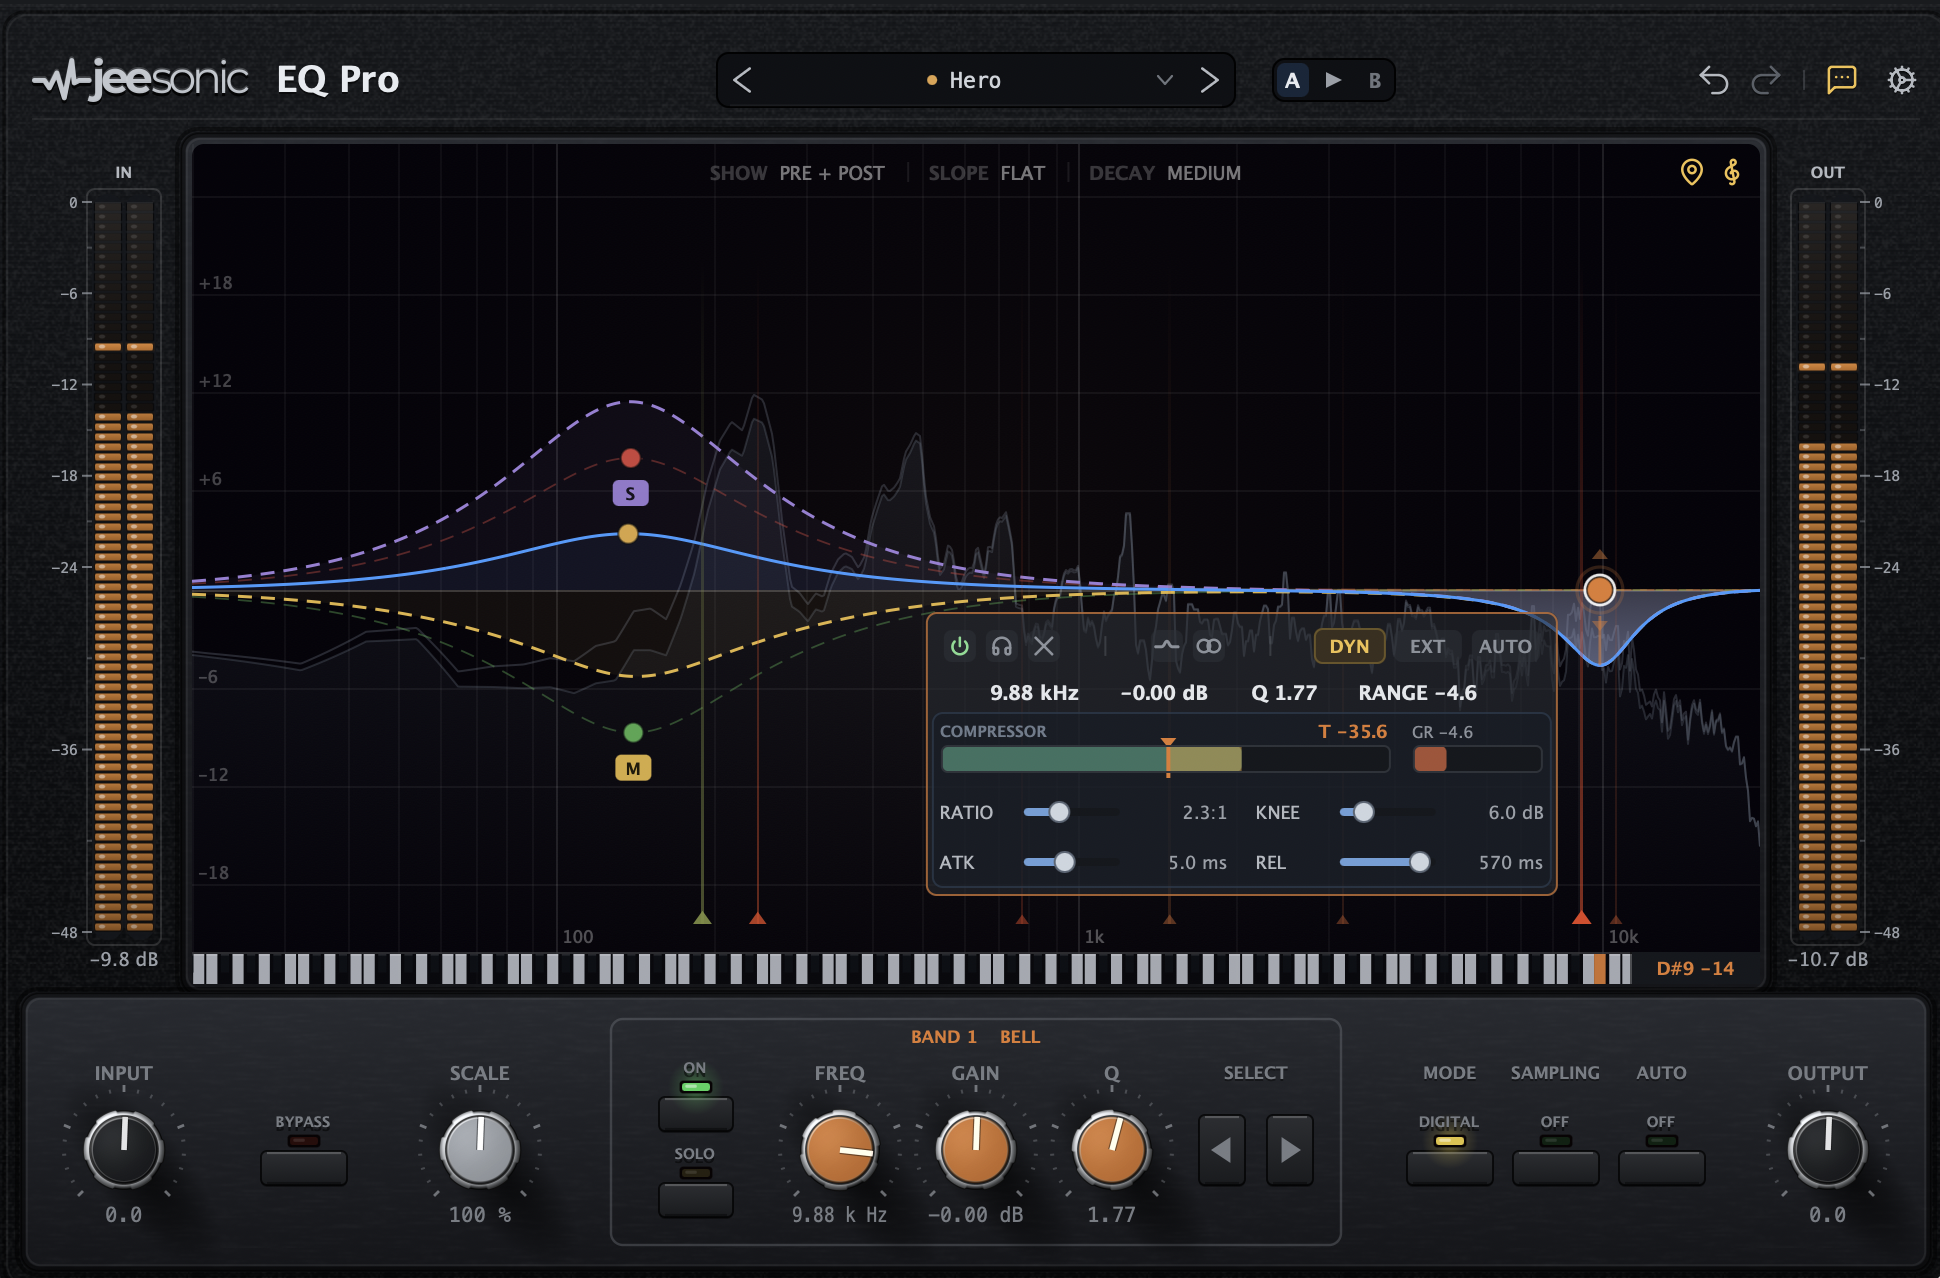
Task: Select the green M band node
Action: click(x=633, y=732)
